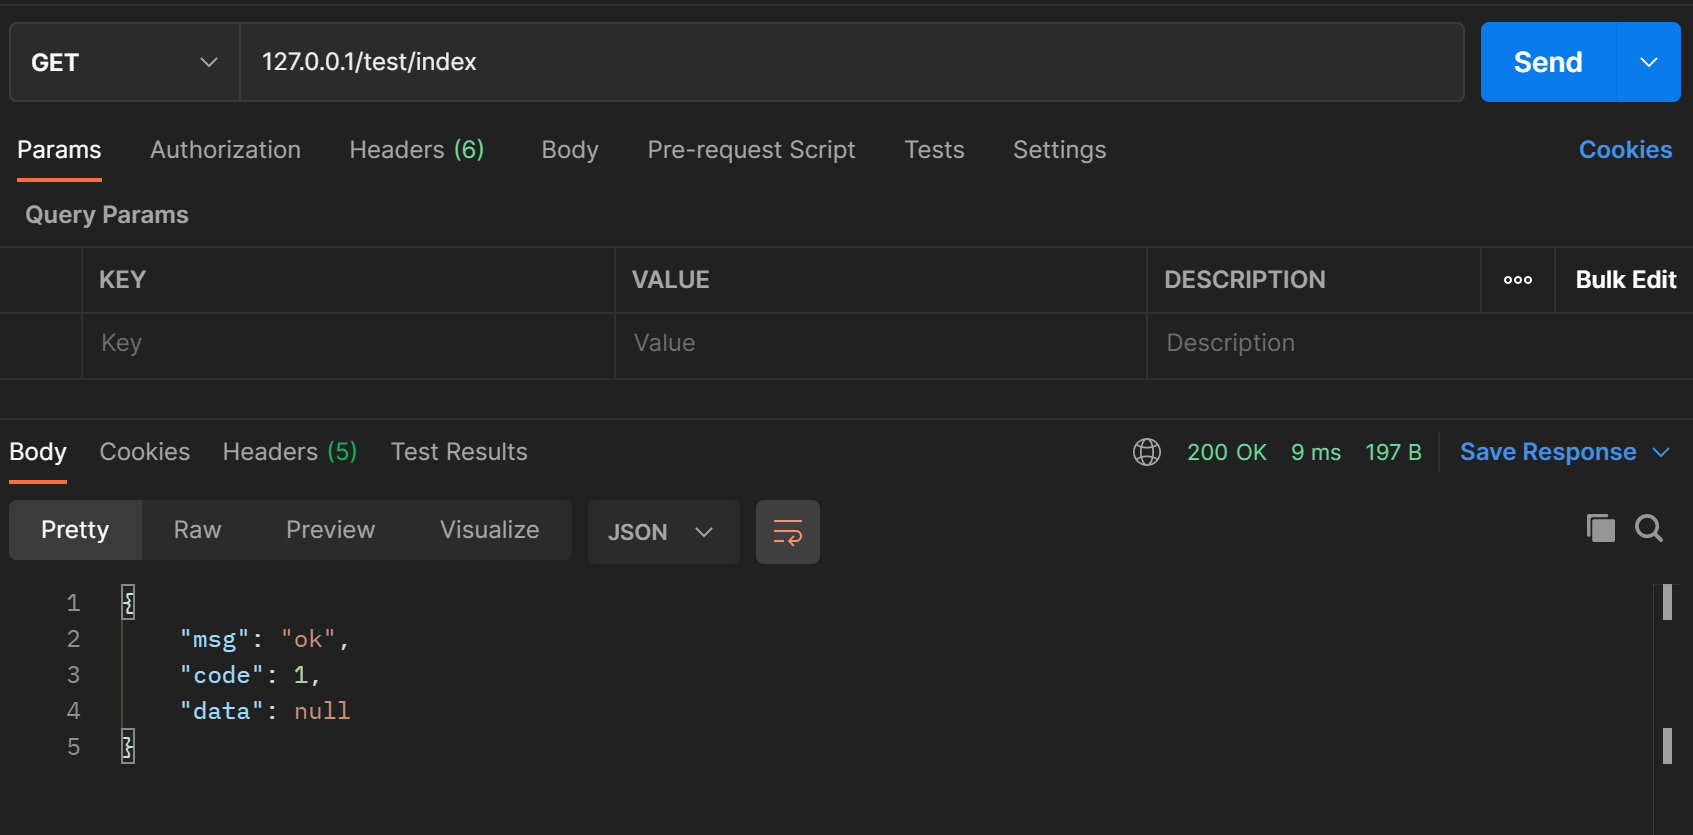The height and width of the screenshot is (835, 1693).
Task: Open the GET method dropdown
Action: pyautogui.click(x=124, y=62)
